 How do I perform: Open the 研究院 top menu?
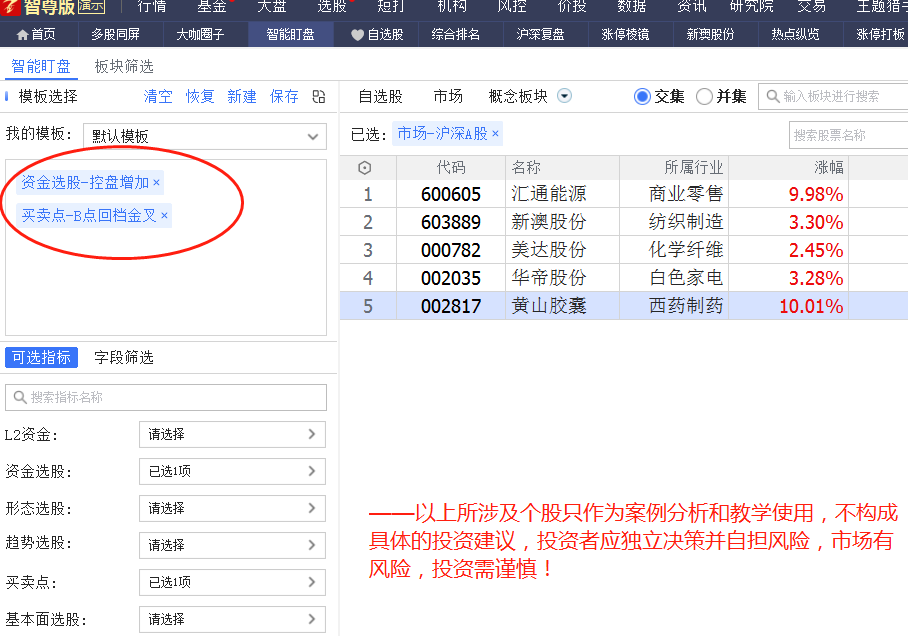point(752,6)
